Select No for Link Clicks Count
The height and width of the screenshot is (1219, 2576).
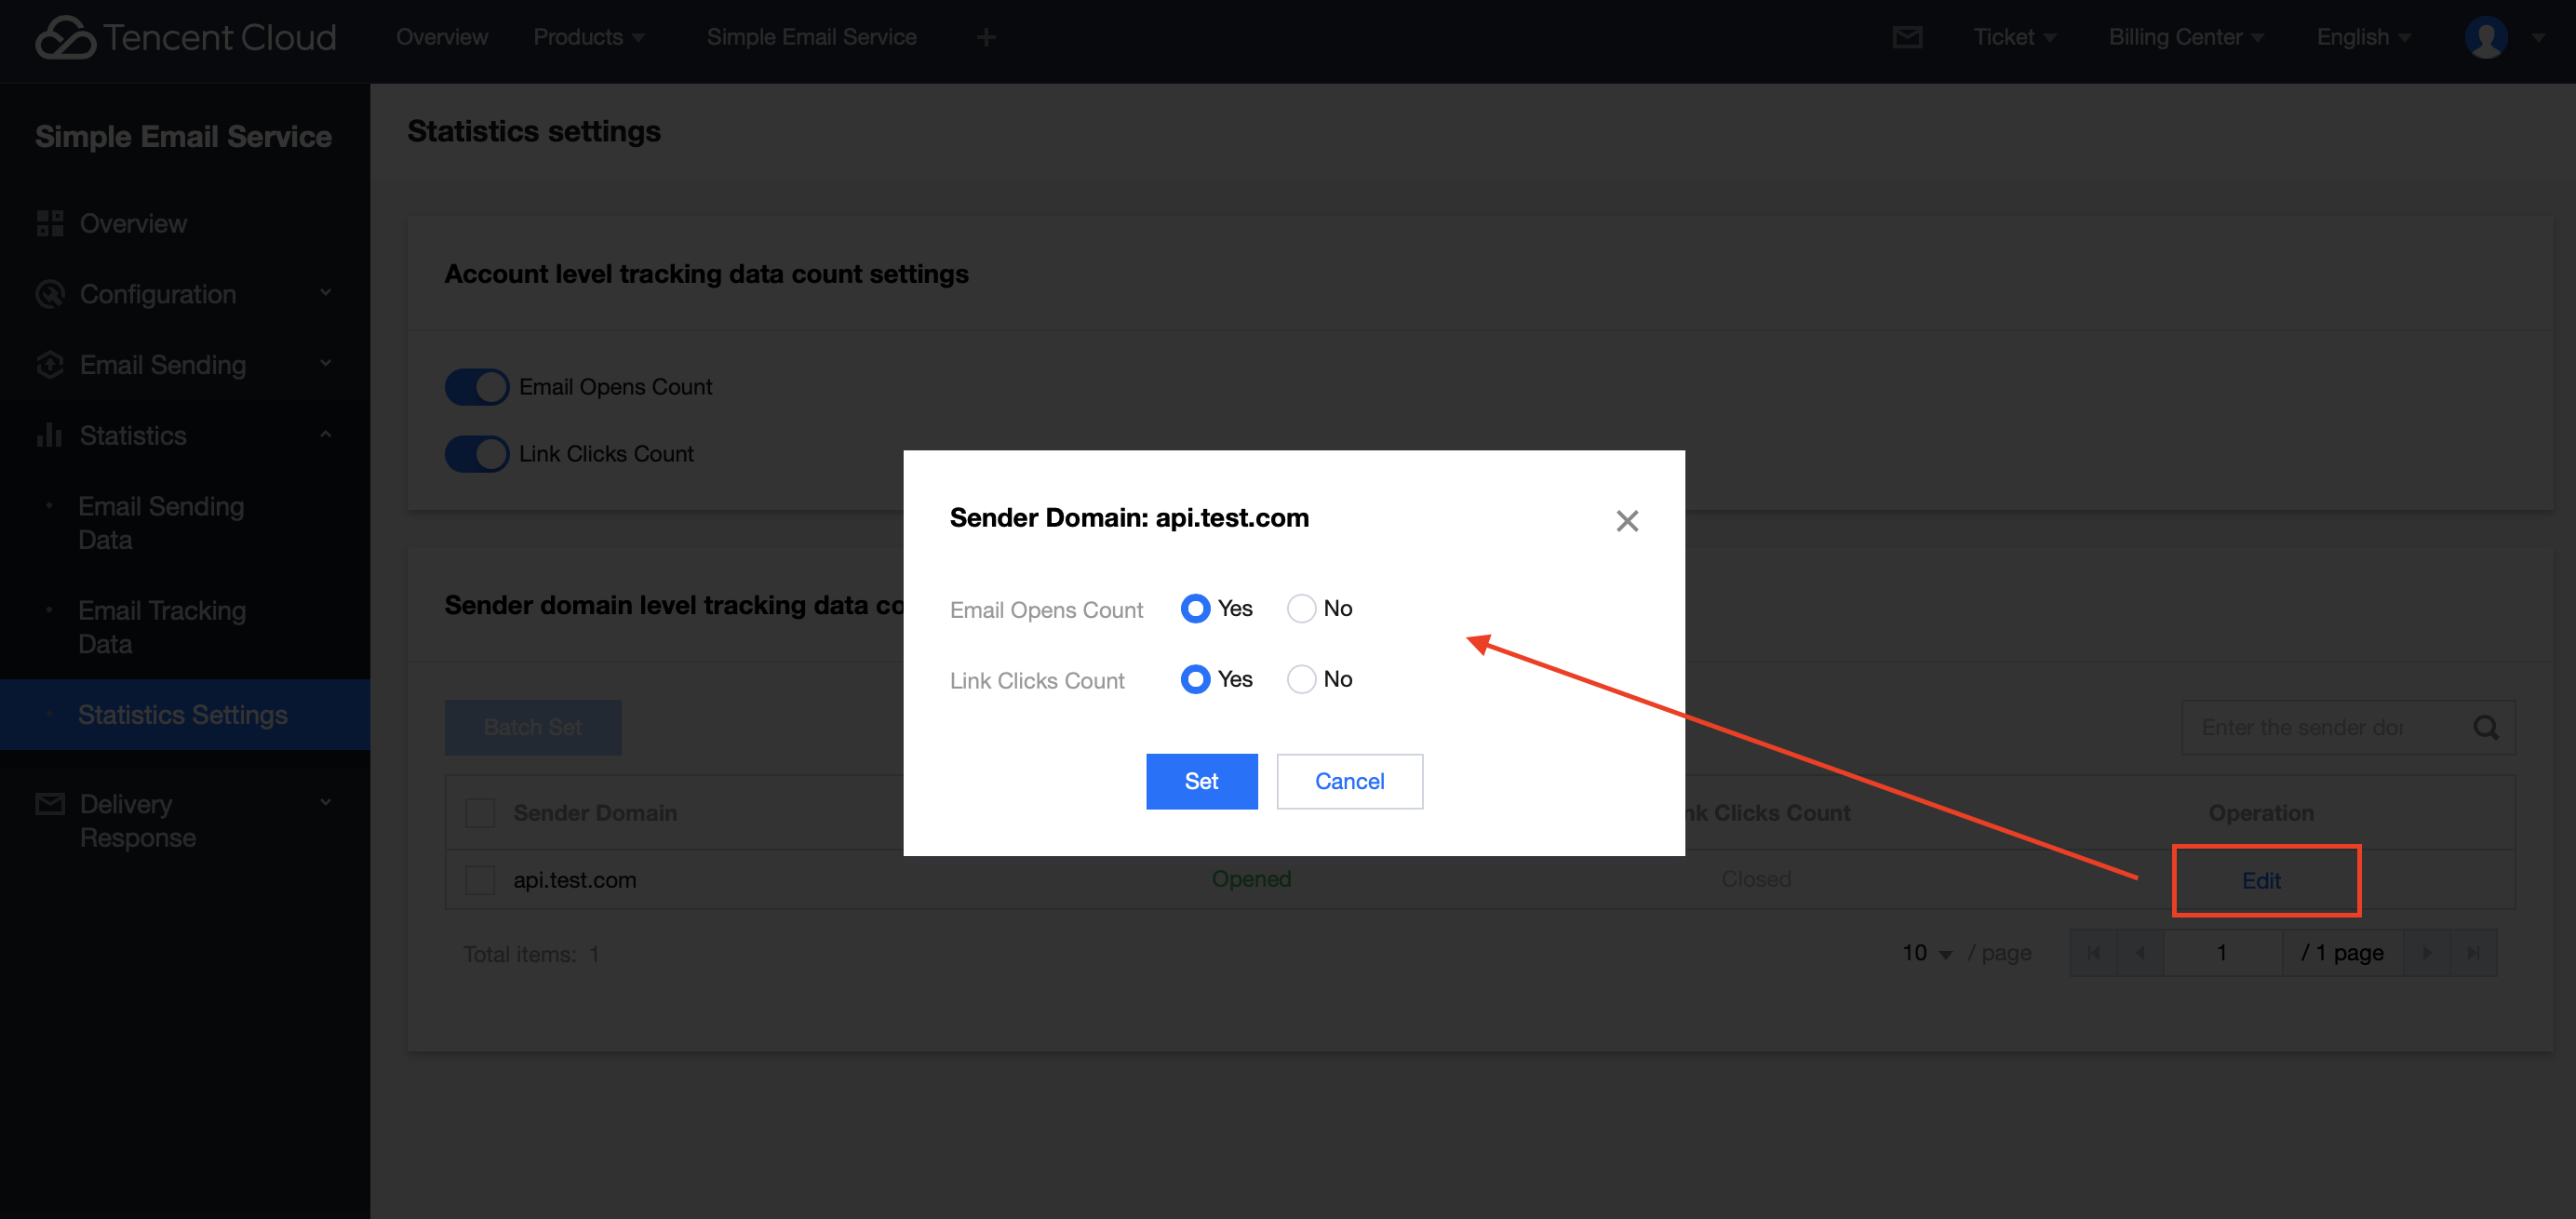pos(1301,680)
